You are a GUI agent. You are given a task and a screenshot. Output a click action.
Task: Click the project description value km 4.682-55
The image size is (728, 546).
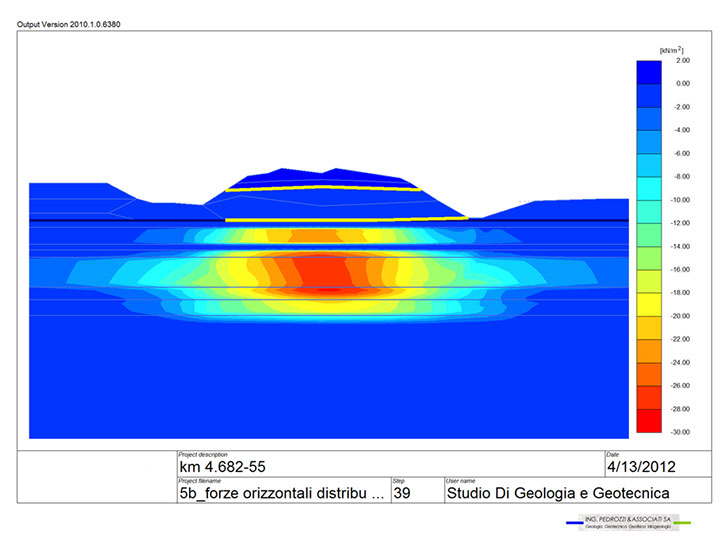(x=223, y=467)
